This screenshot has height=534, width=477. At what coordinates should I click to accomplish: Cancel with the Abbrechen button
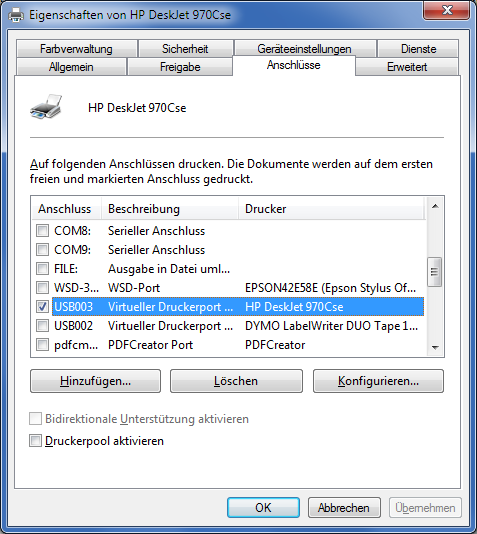tap(344, 507)
